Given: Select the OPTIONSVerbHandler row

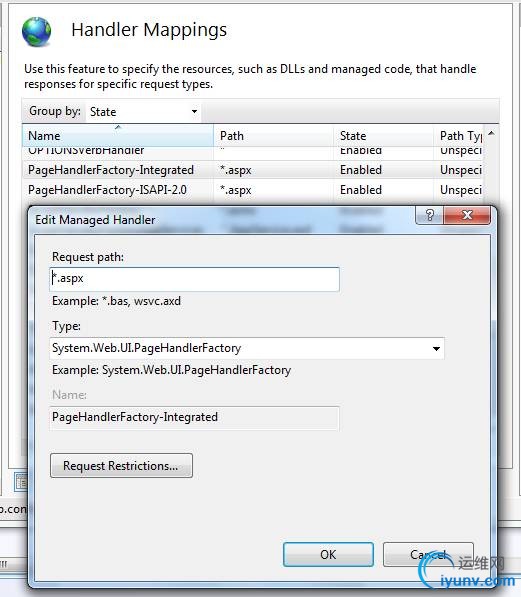Looking at the screenshot, I should (x=253, y=152).
